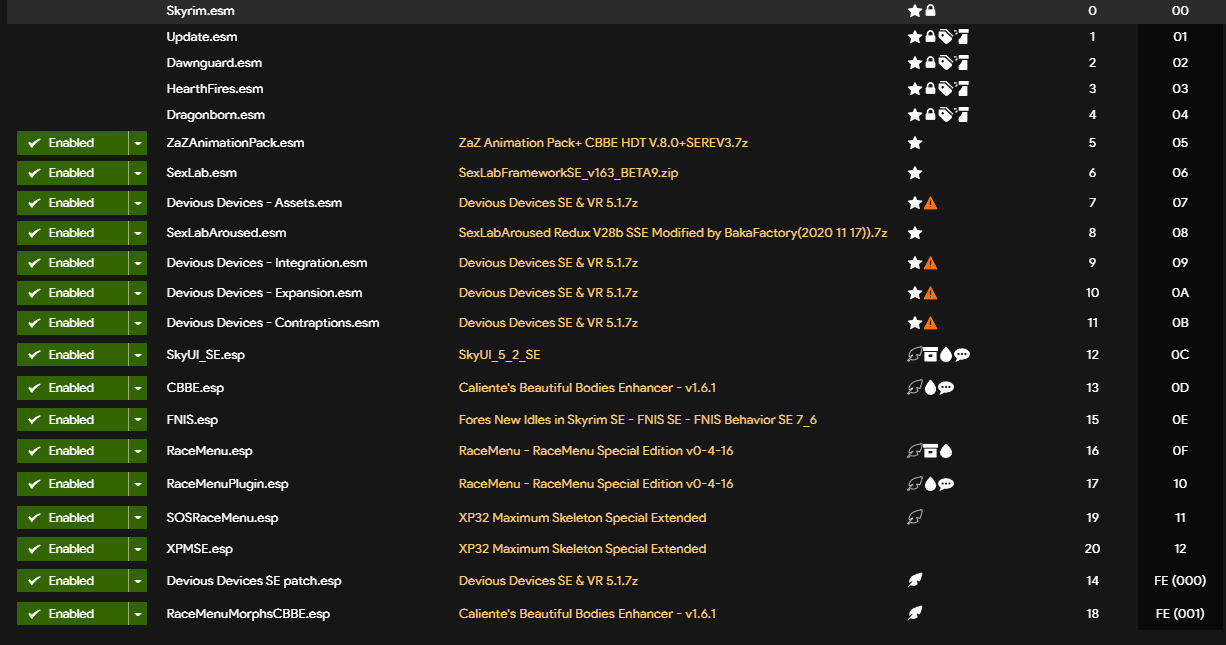
Task: Click the cleaning spray icon for Dawnguard.esm
Action: pyautogui.click(x=962, y=63)
